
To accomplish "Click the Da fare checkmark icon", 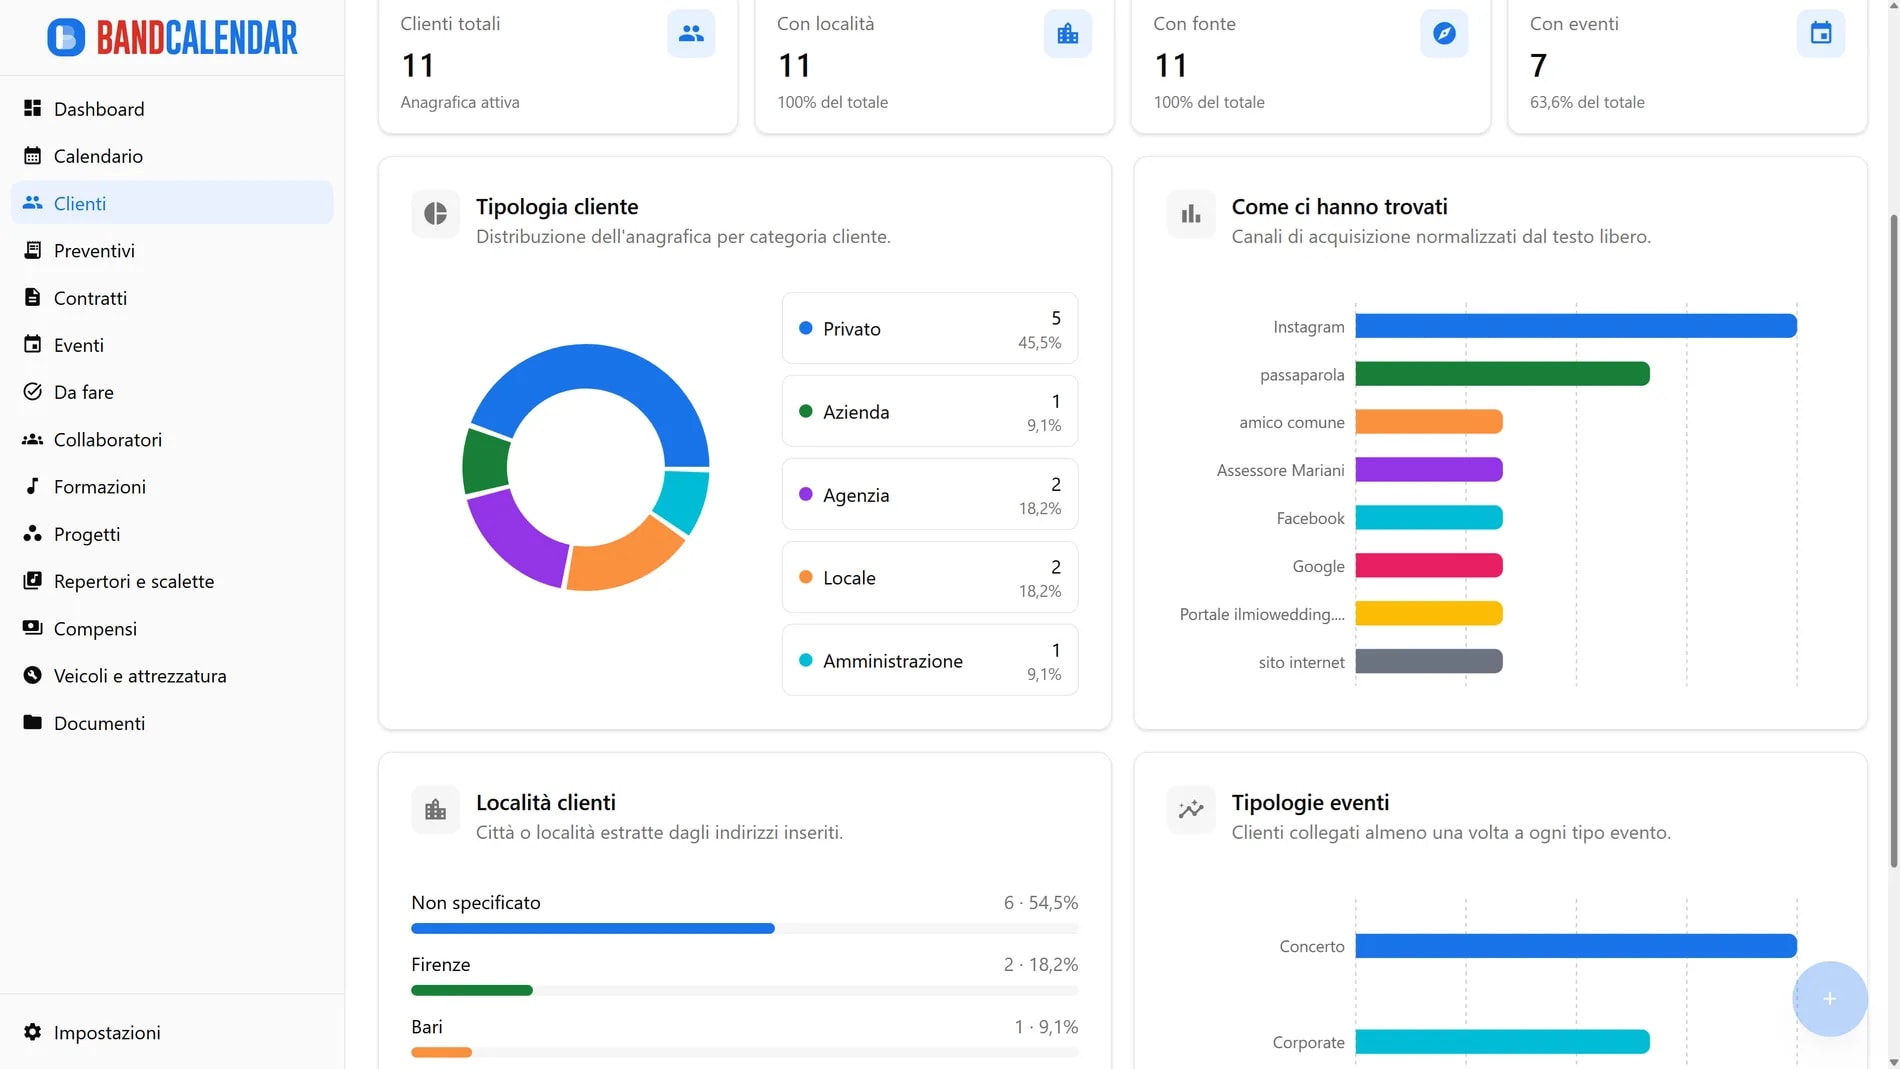I will coord(33,391).
